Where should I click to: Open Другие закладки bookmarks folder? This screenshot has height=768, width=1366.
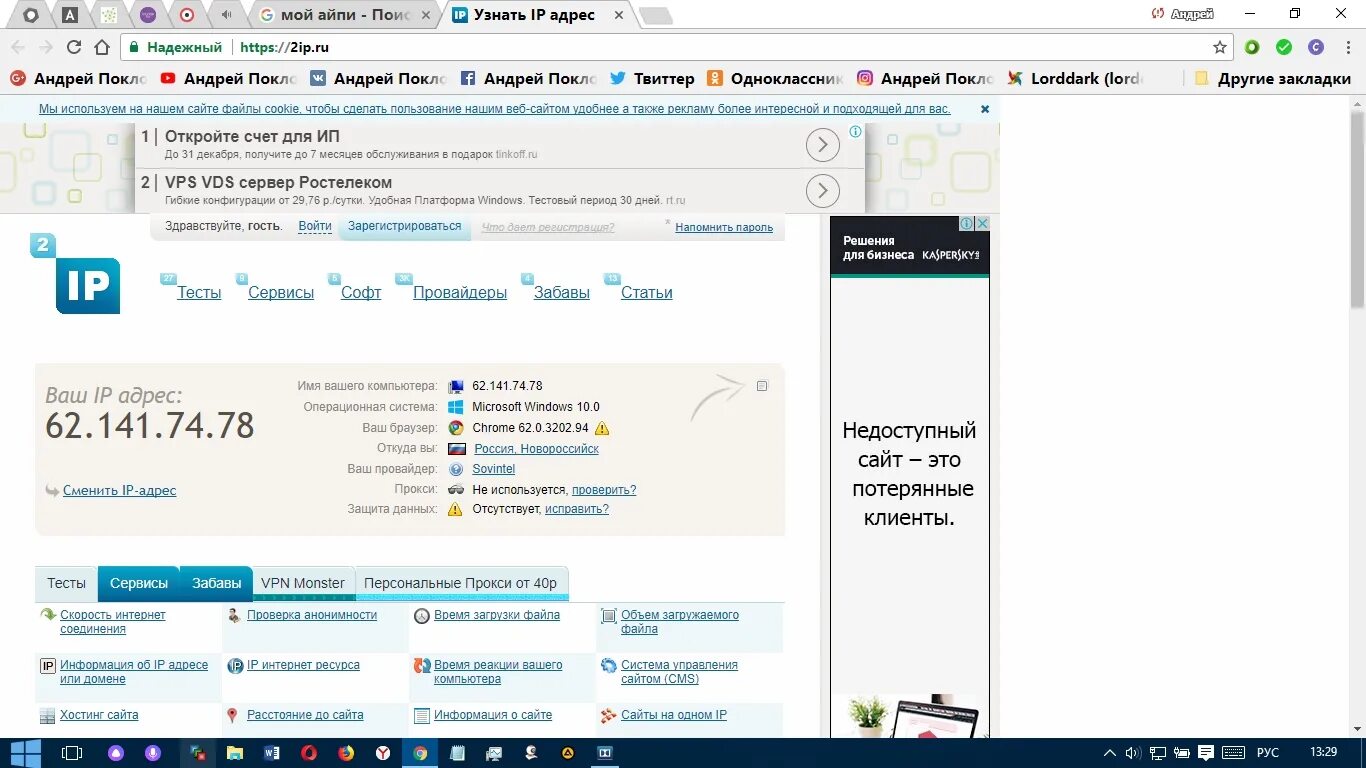coord(1273,78)
